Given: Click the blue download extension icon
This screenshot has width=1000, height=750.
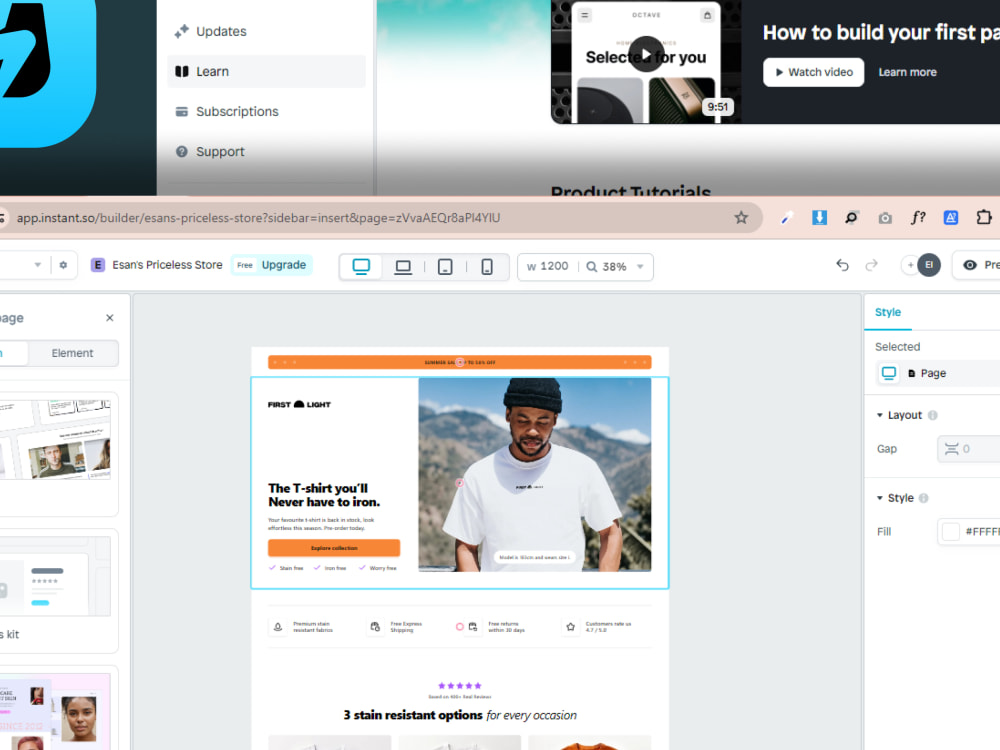Looking at the screenshot, I should [819, 218].
